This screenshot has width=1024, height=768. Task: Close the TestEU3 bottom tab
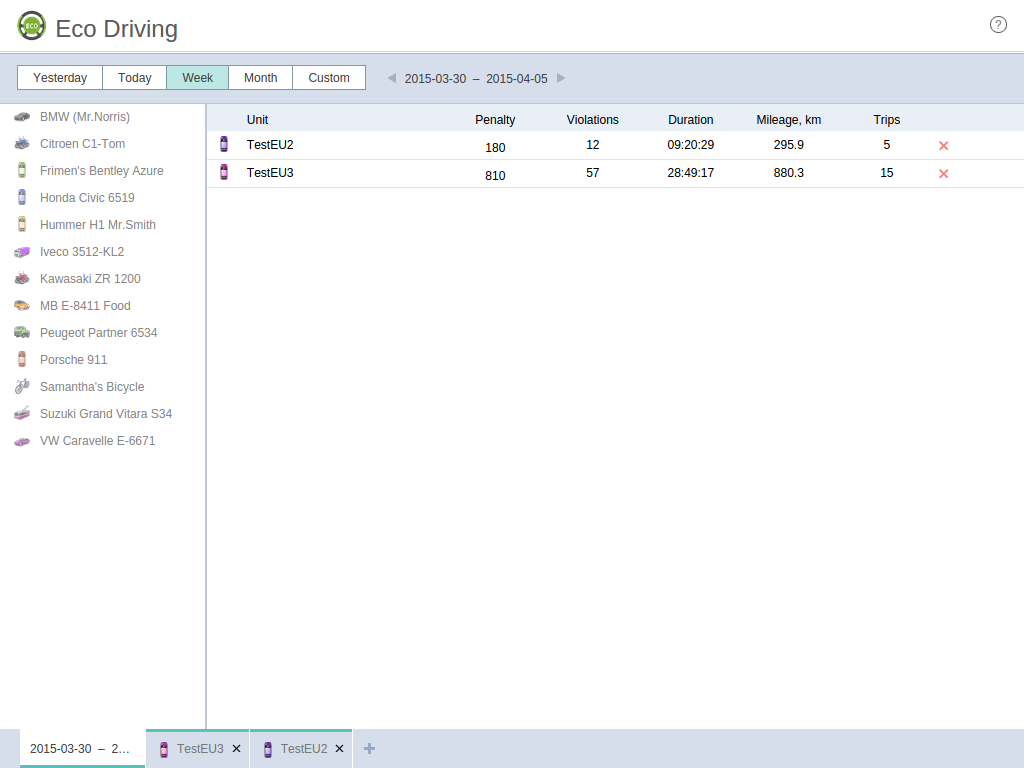[x=236, y=748]
